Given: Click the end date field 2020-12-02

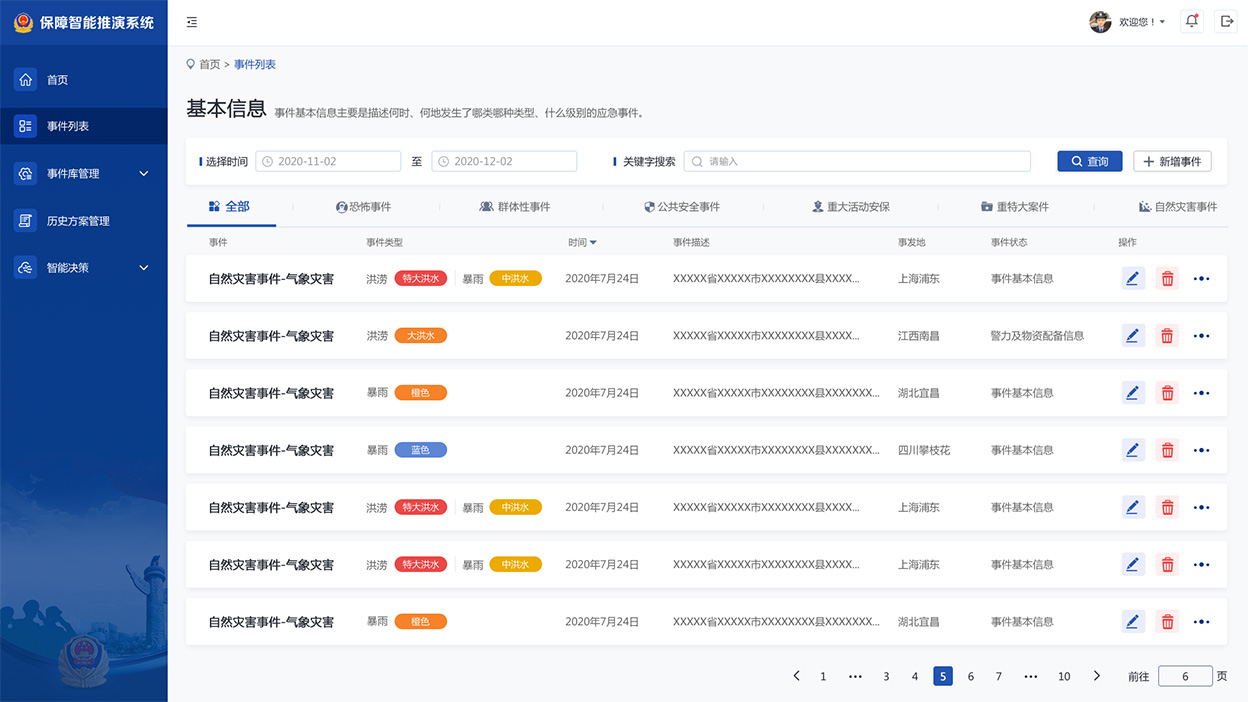Looking at the screenshot, I should click(x=504, y=161).
